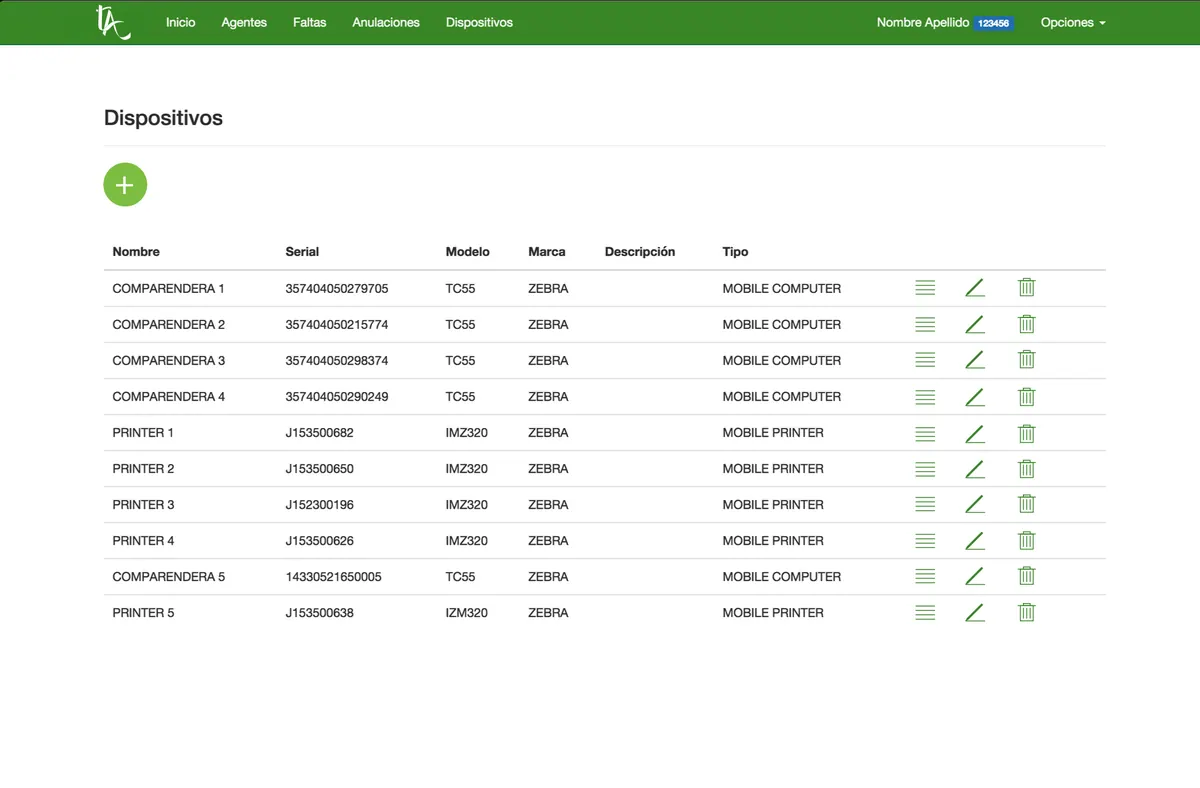
Task: Open the Anulaciones section
Action: pyautogui.click(x=386, y=22)
